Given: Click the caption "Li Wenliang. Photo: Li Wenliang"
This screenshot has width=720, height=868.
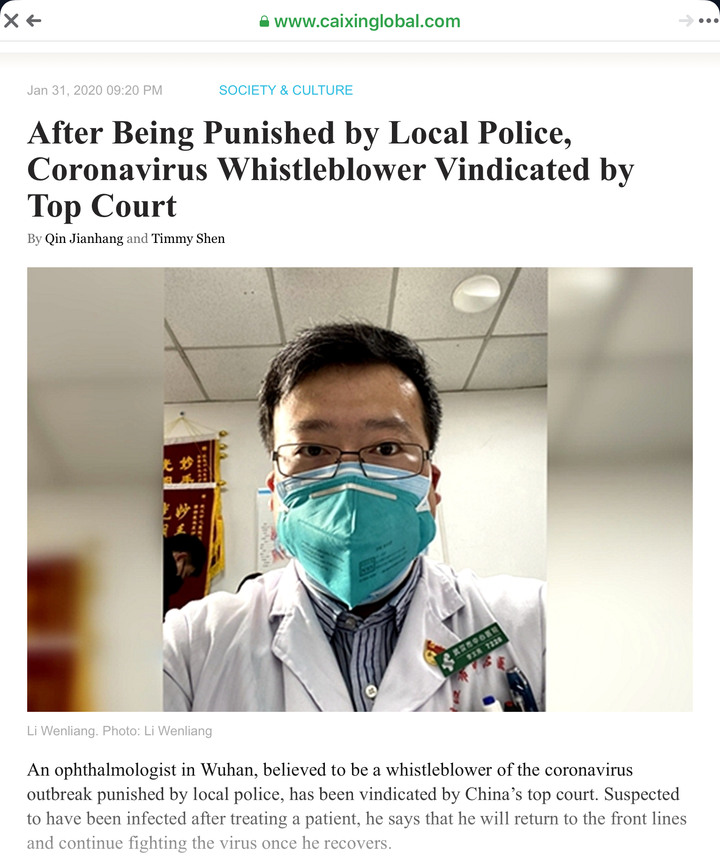Looking at the screenshot, I should coord(120,731).
